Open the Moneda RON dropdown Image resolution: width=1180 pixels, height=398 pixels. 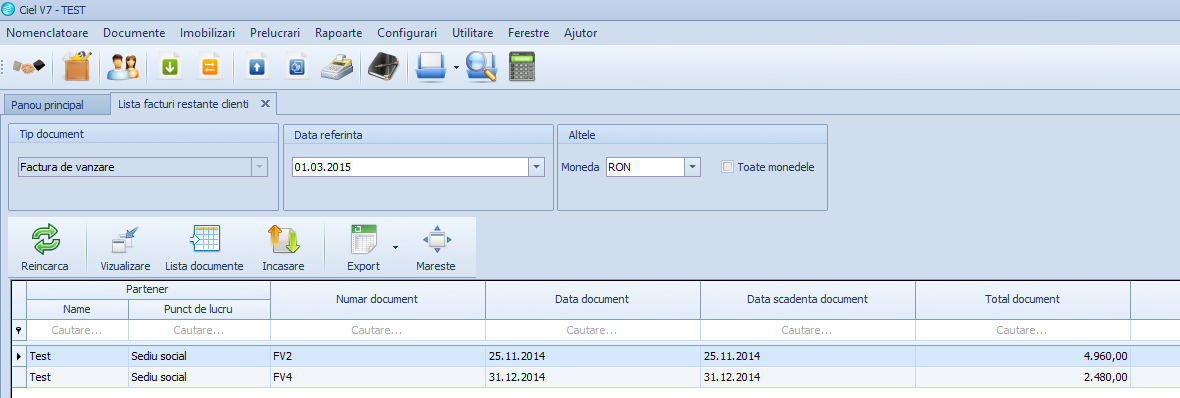click(692, 167)
